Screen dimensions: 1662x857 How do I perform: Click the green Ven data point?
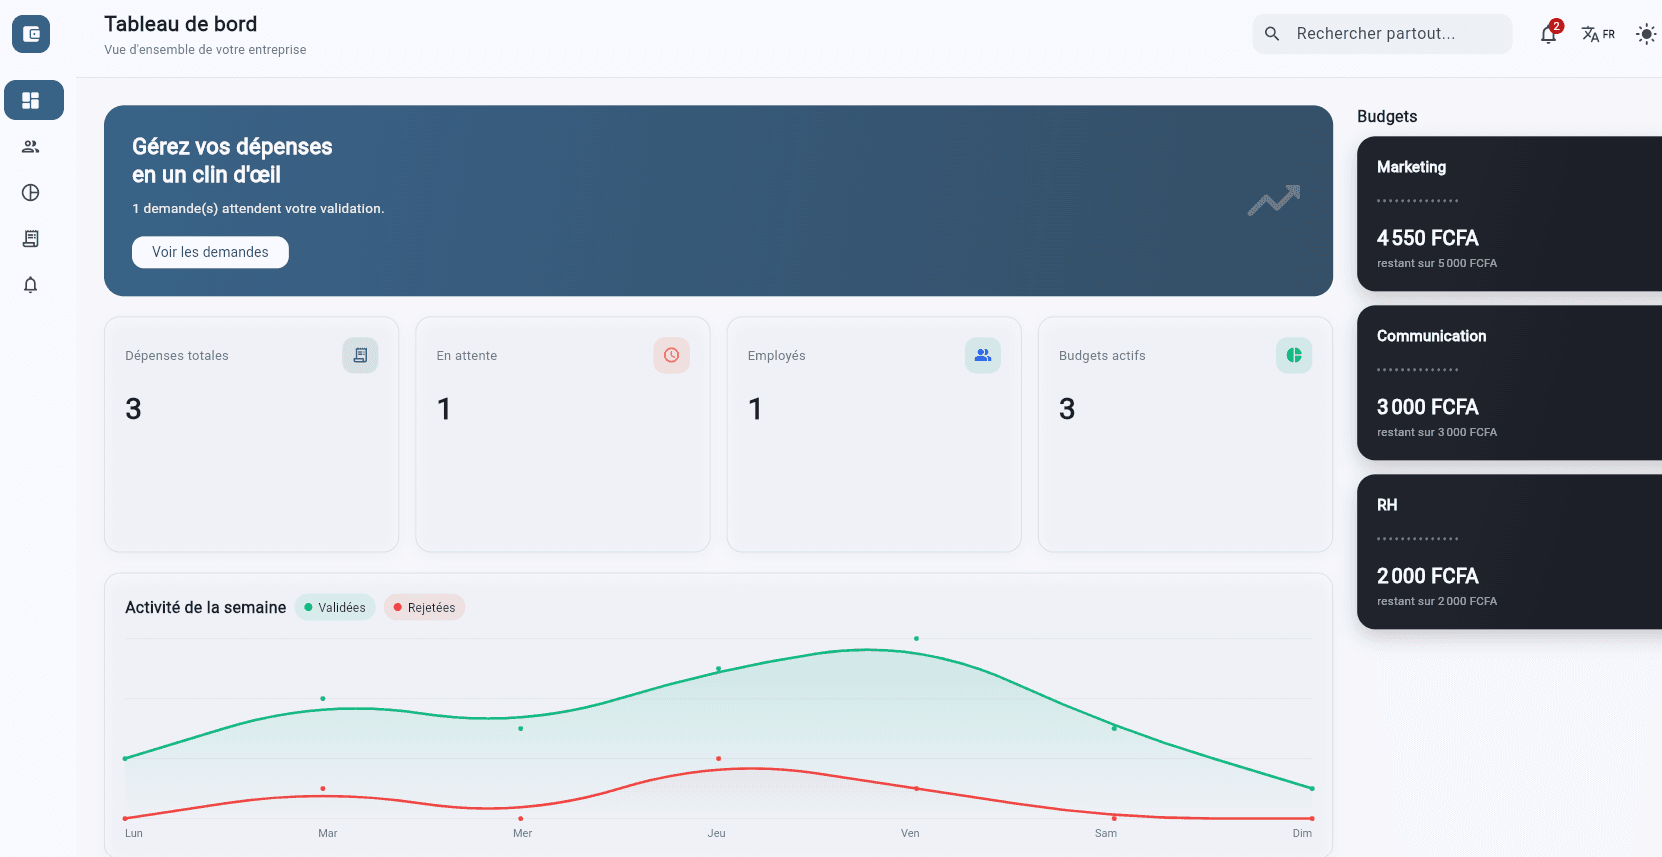[x=916, y=638]
